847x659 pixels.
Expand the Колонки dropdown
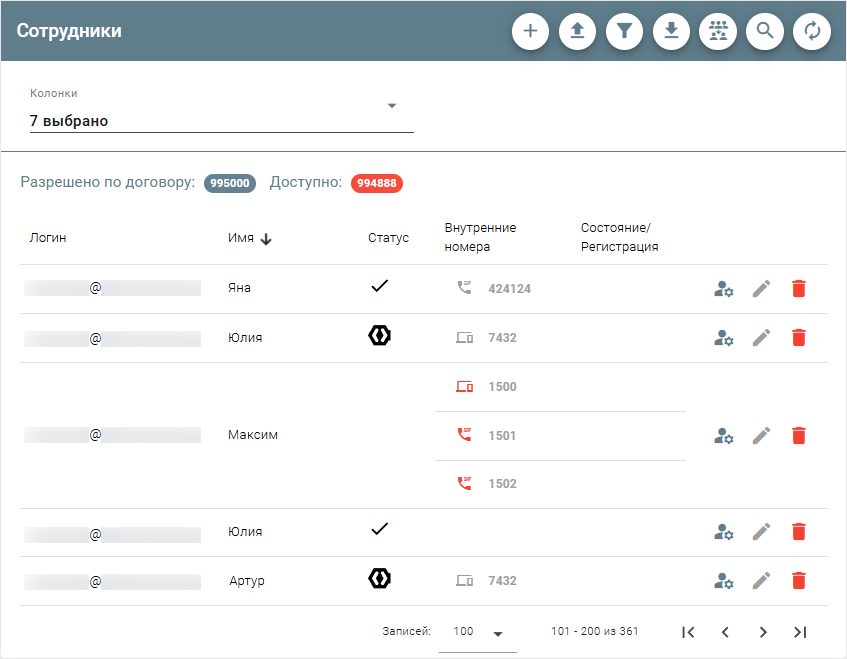pyautogui.click(x=392, y=106)
